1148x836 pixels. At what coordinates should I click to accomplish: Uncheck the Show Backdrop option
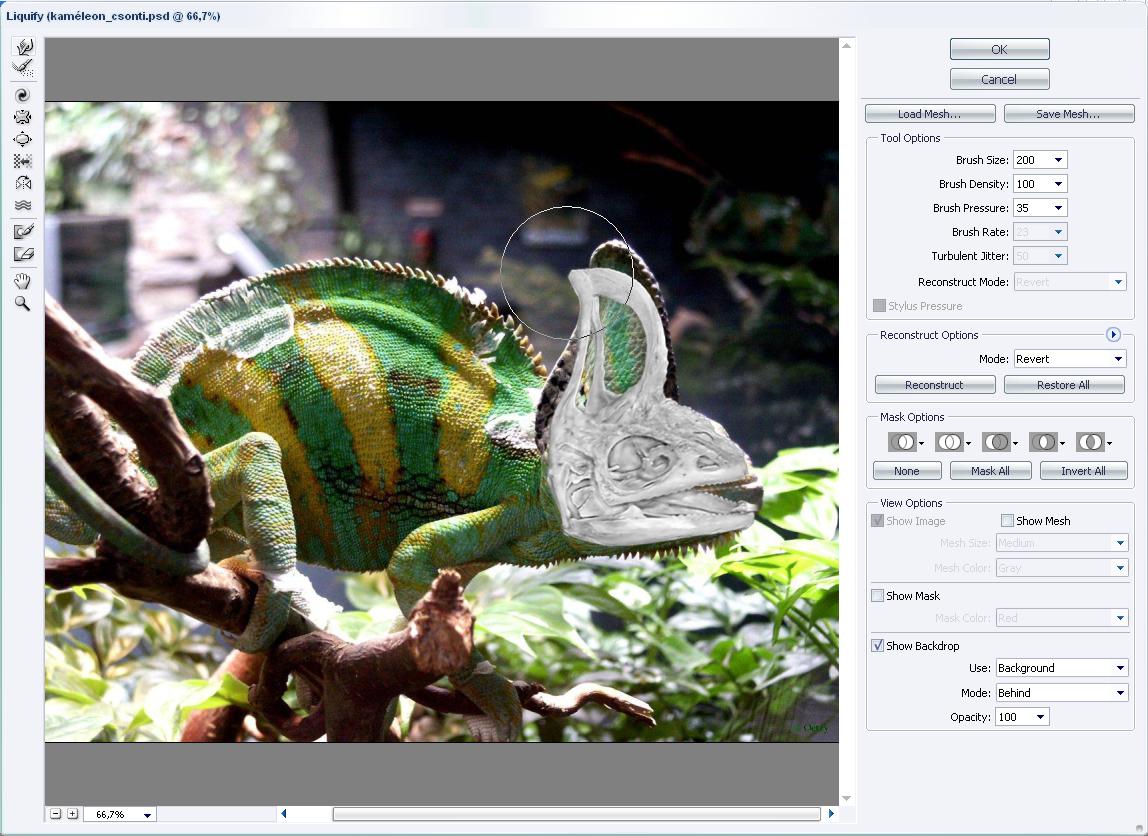point(878,646)
